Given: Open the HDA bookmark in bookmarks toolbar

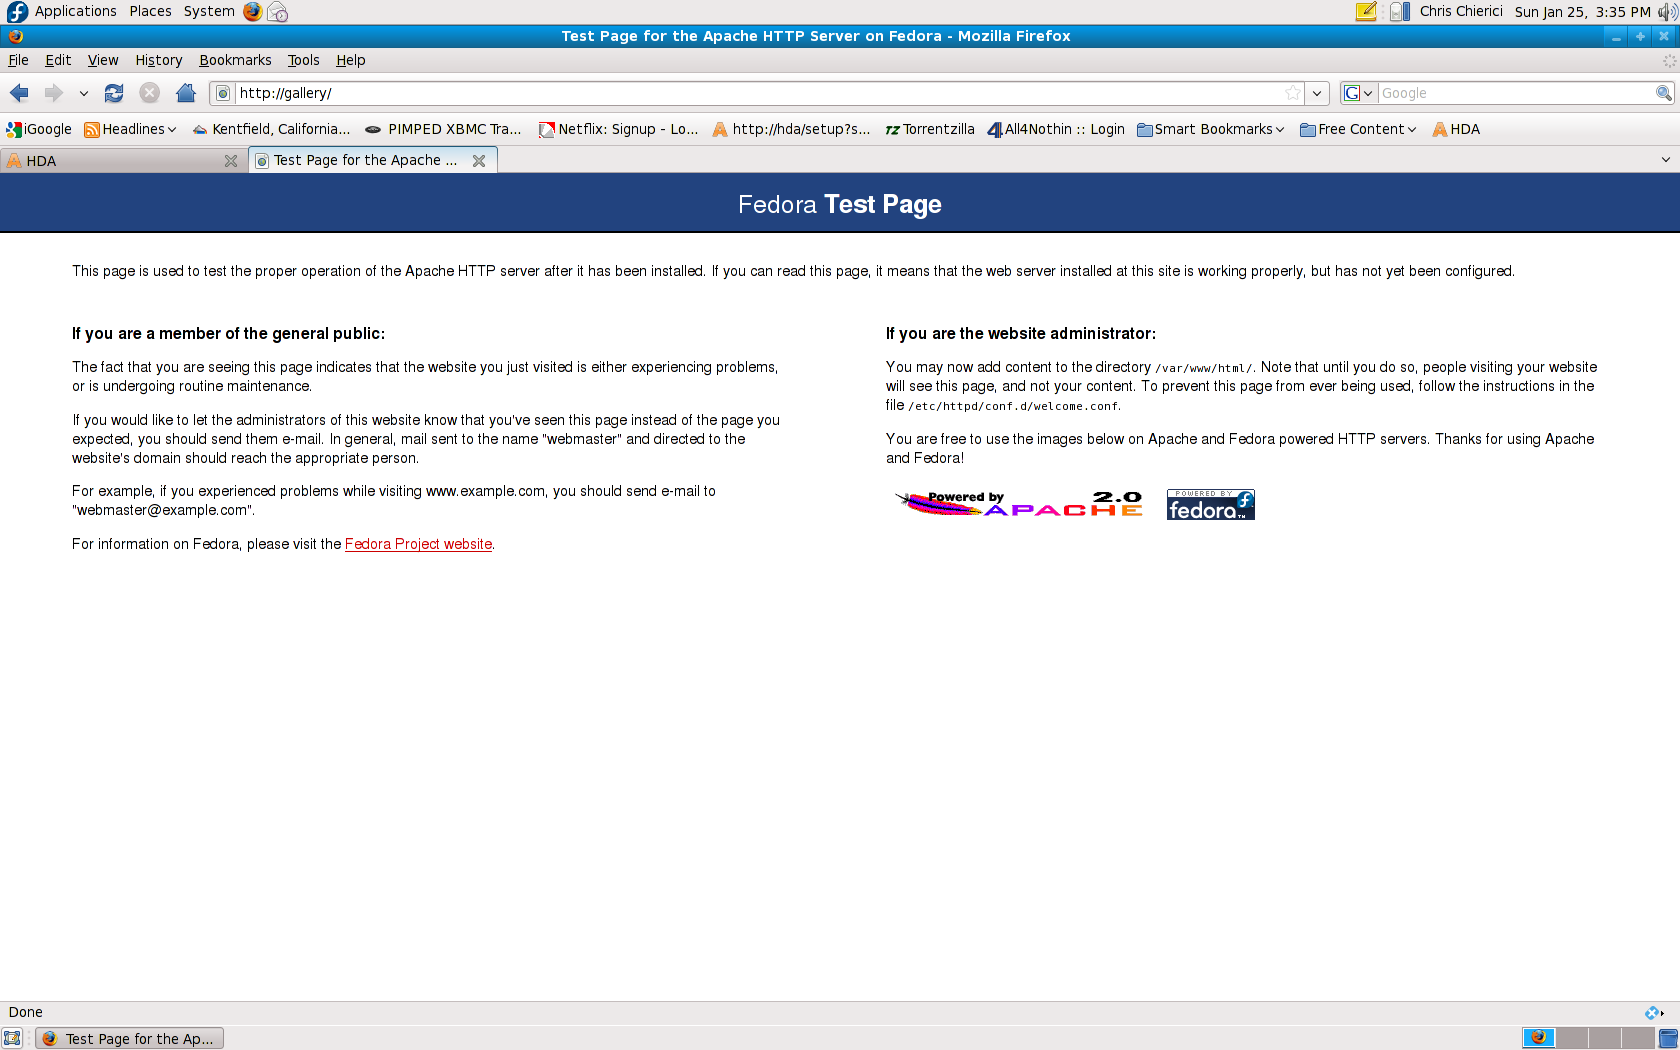Looking at the screenshot, I should click(1456, 129).
